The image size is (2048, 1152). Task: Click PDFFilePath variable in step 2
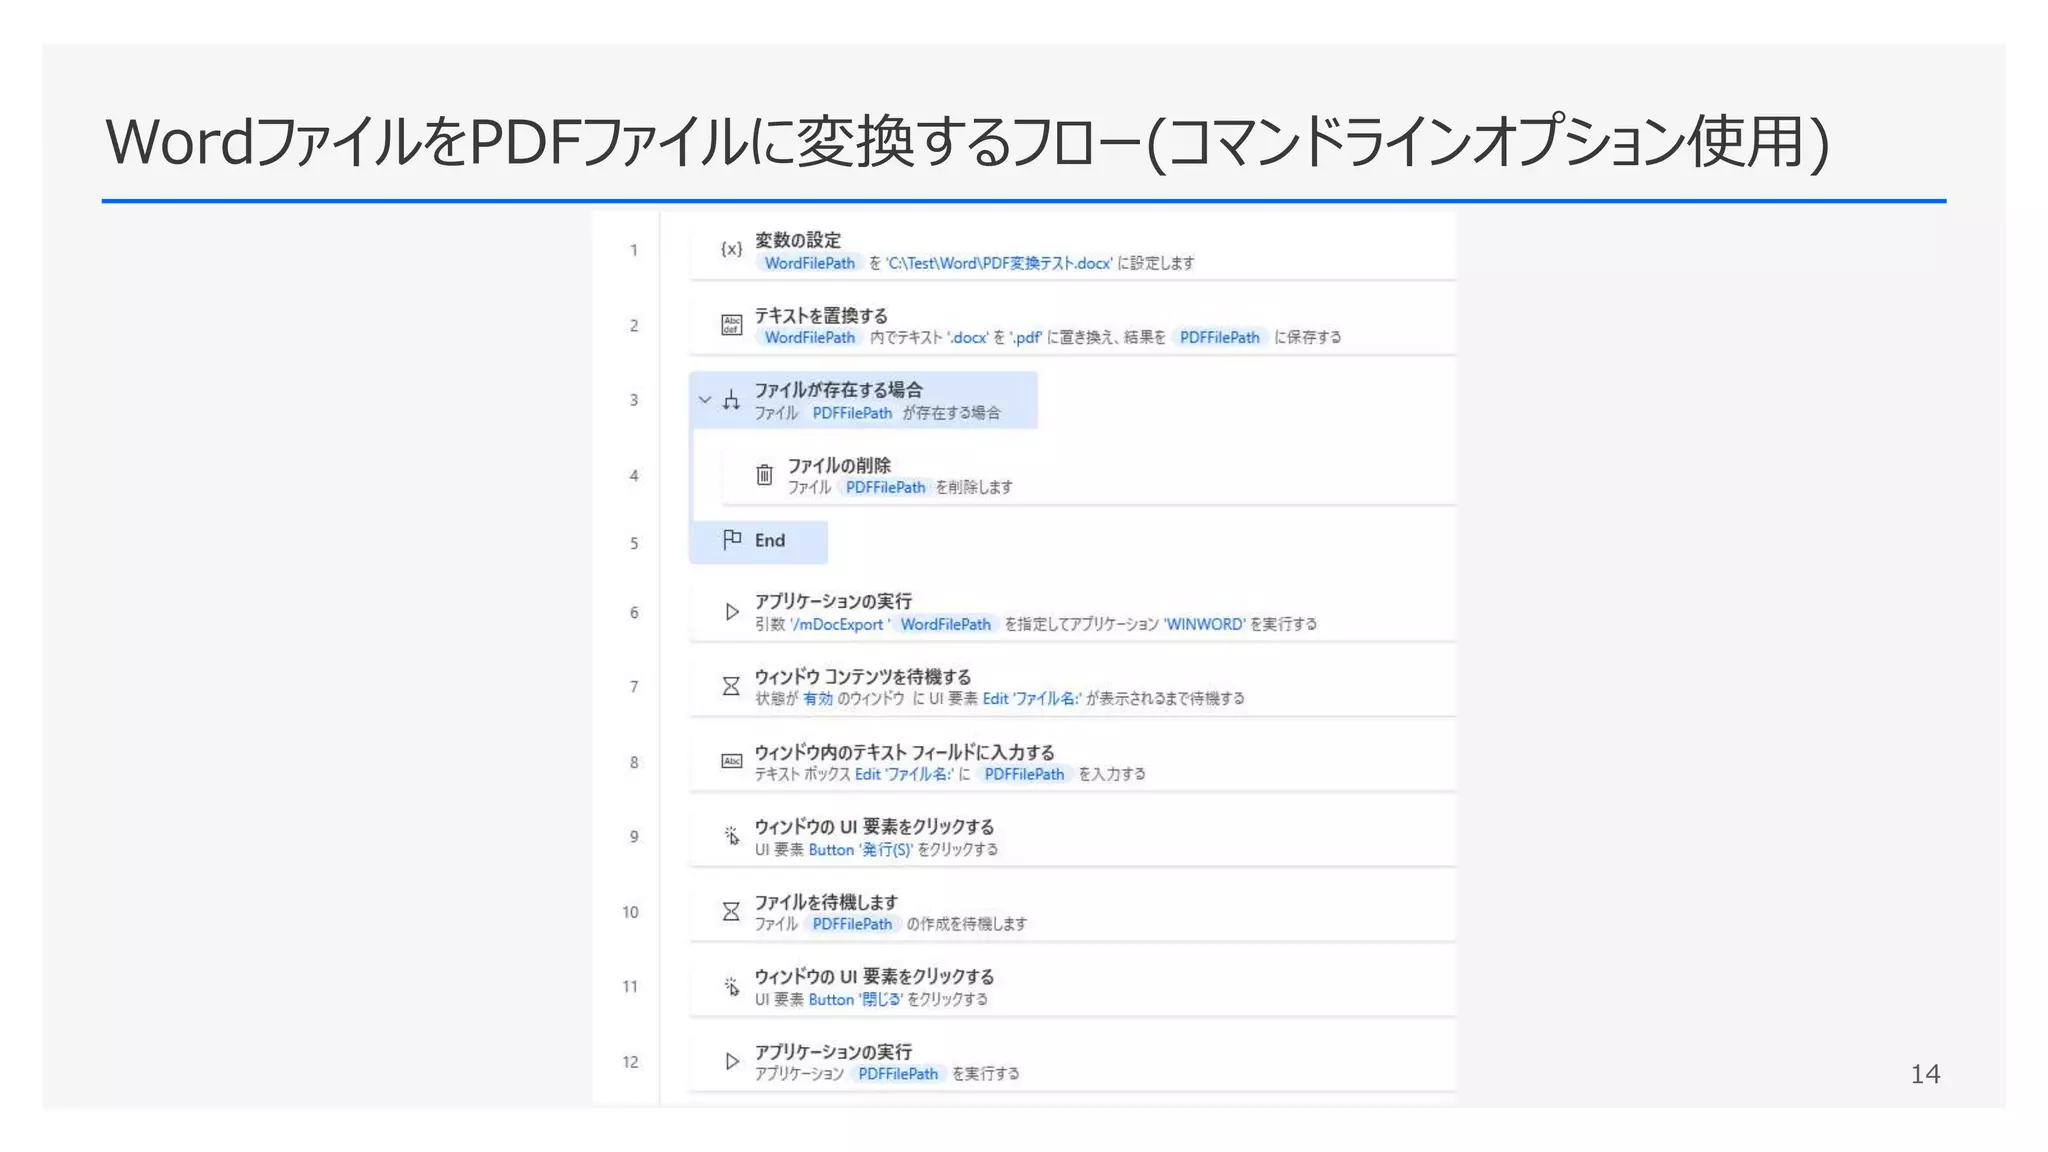pyautogui.click(x=1219, y=337)
